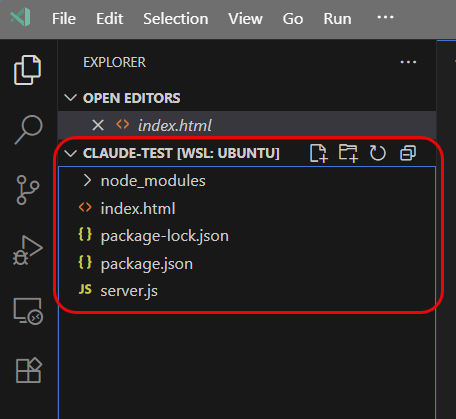Close index.html in Open Editors
456x419 pixels.
pos(98,126)
